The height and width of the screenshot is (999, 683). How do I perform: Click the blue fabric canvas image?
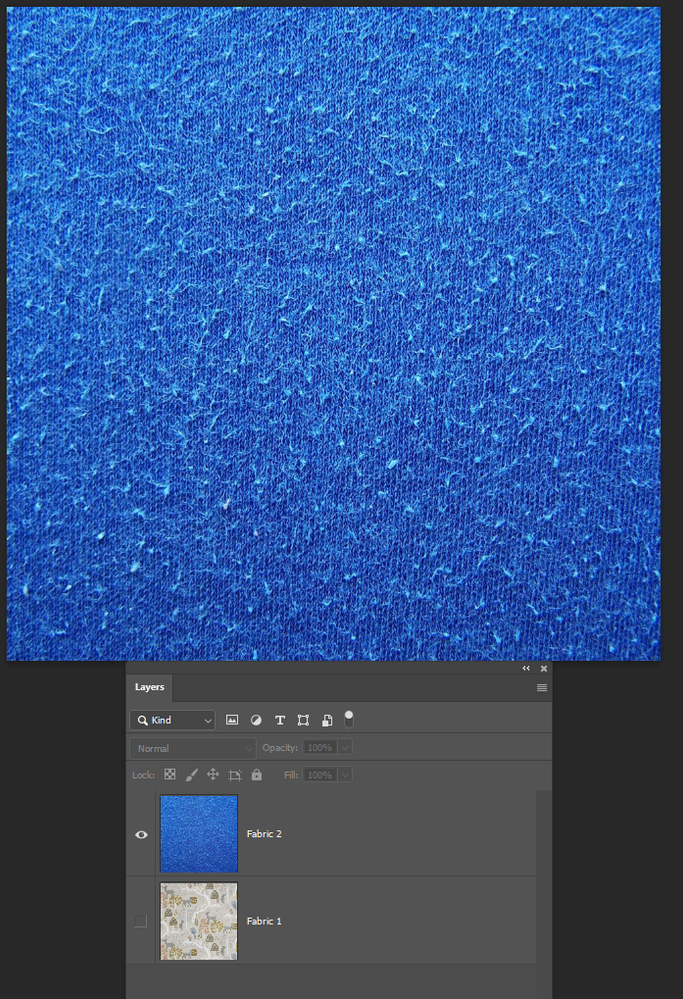click(333, 333)
